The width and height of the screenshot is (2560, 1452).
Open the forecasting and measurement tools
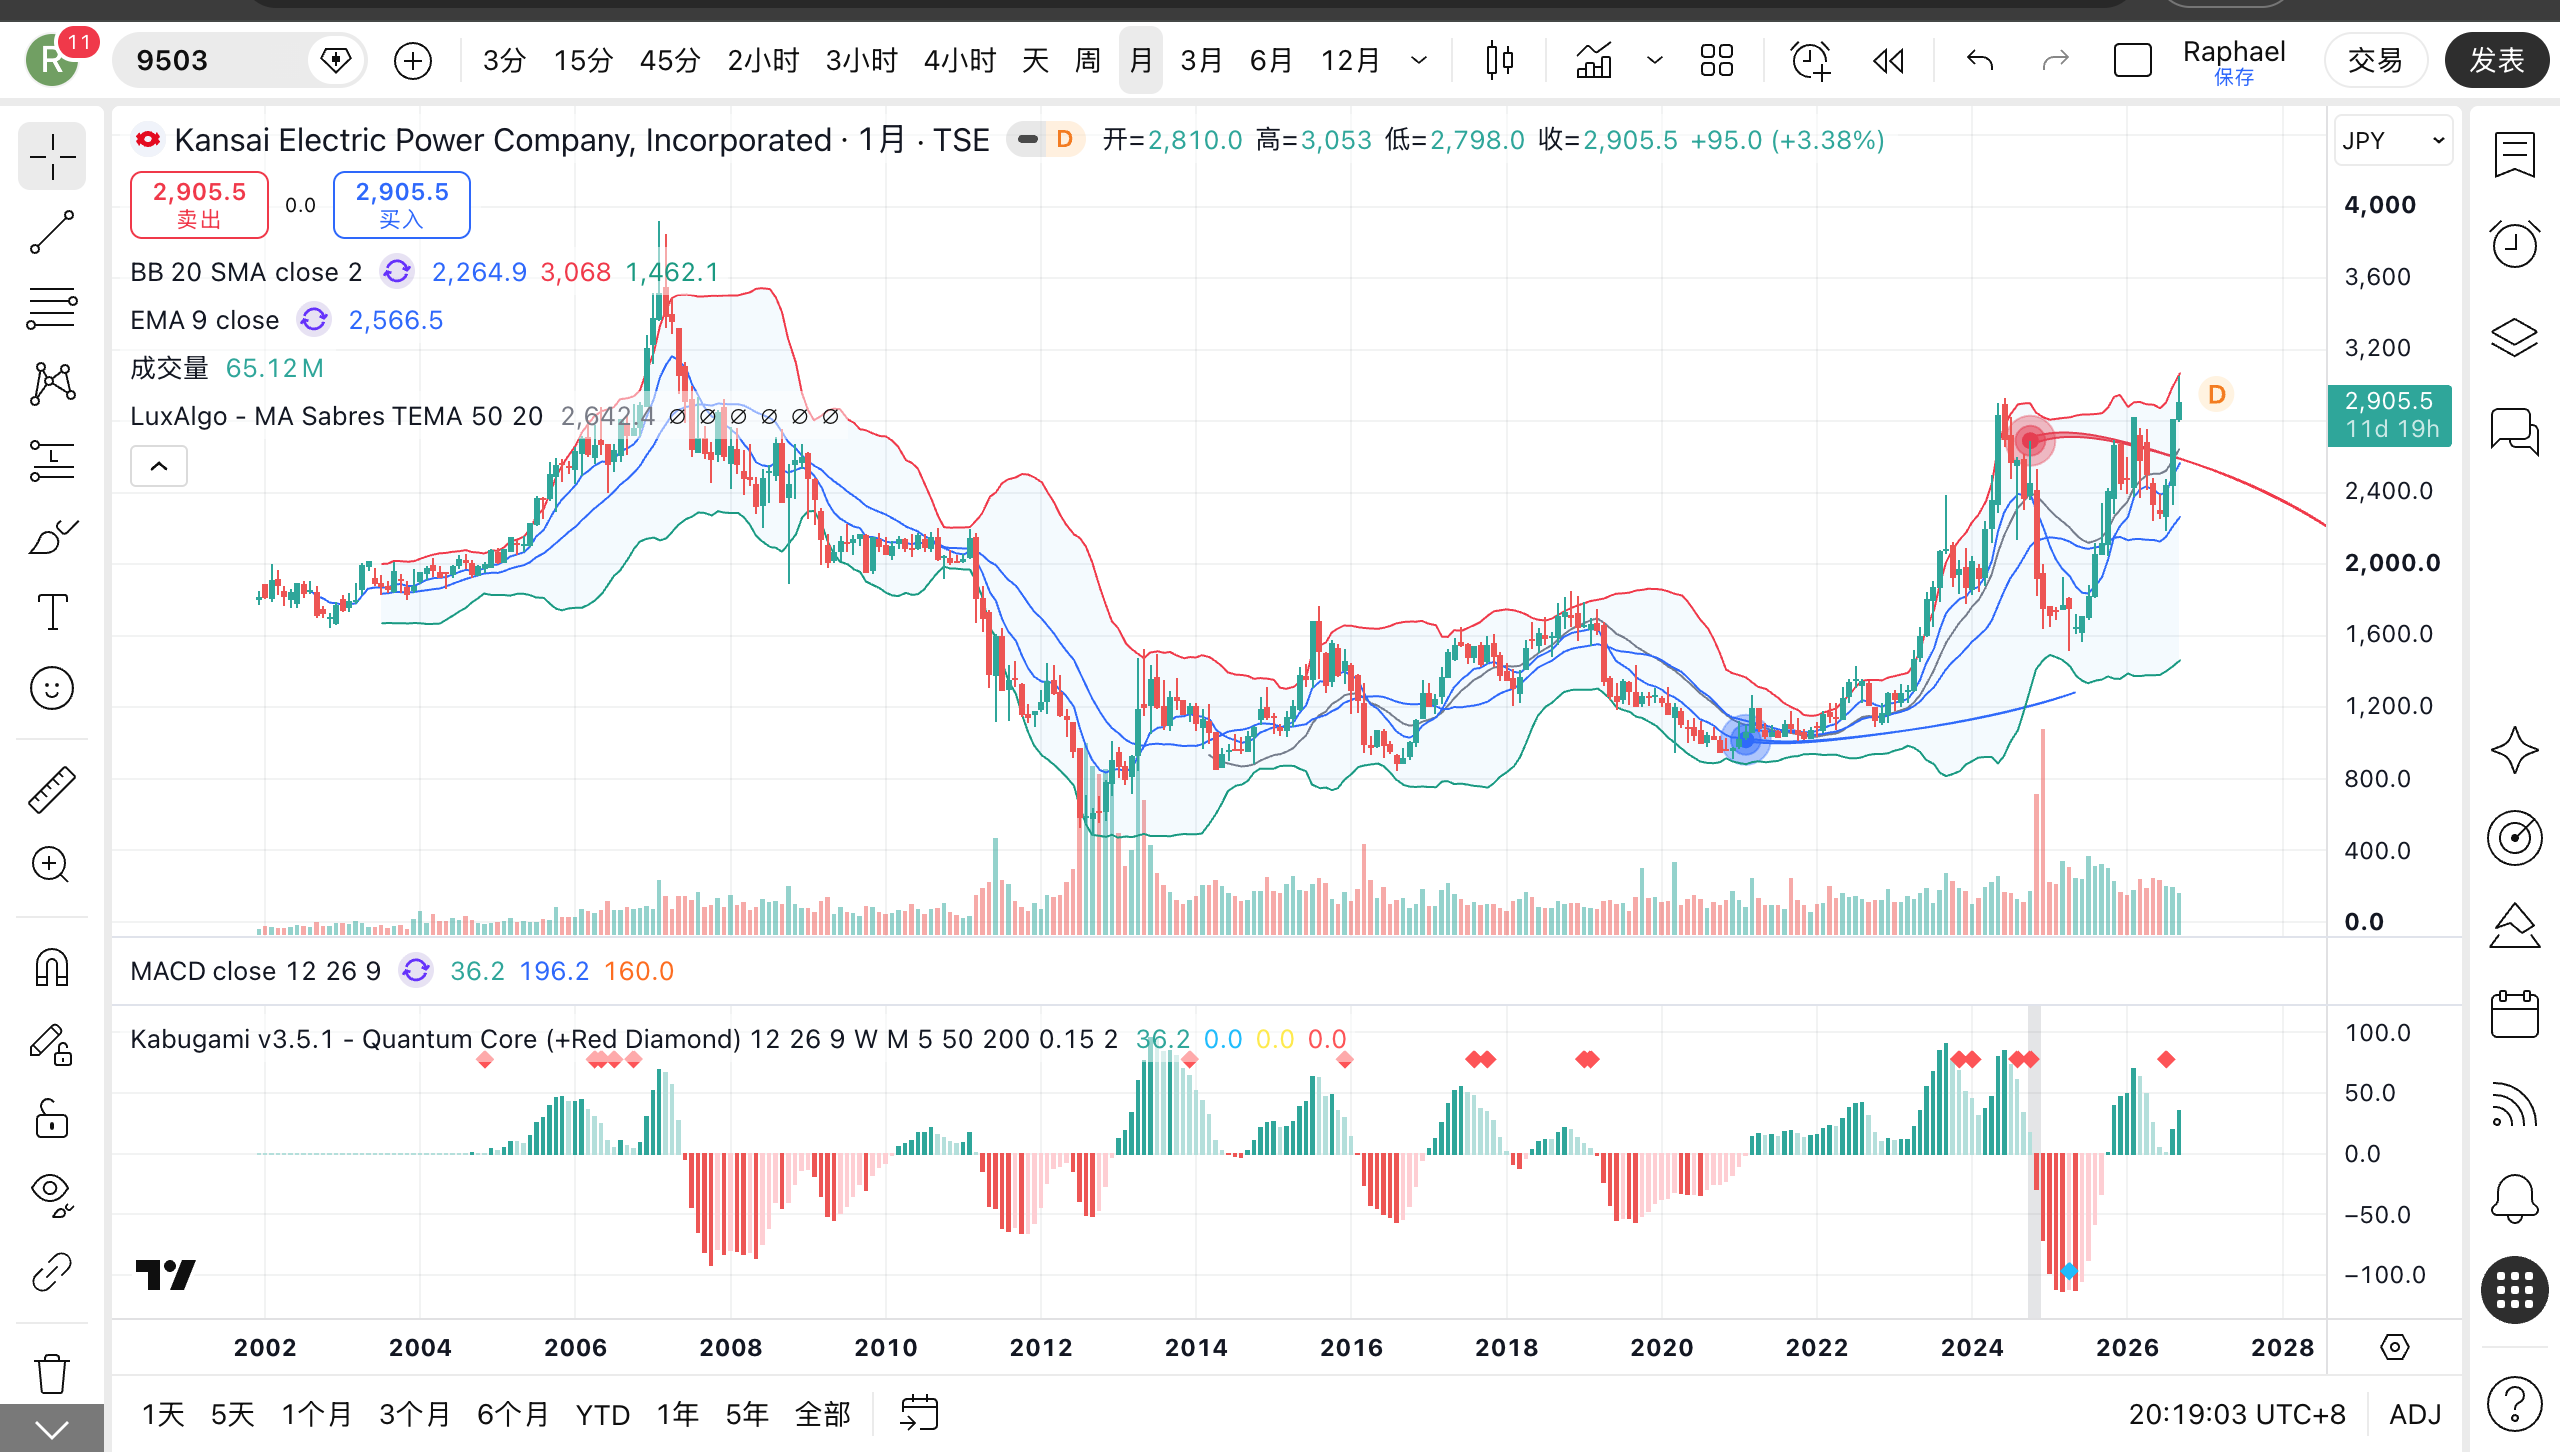point(52,461)
